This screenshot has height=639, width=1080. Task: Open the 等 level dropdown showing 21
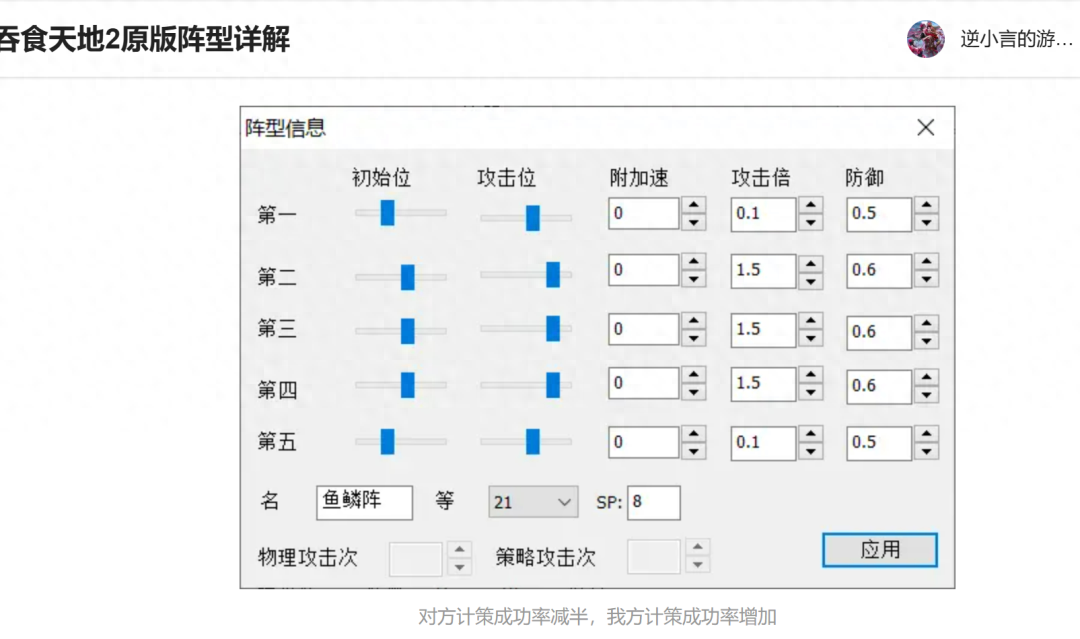532,502
